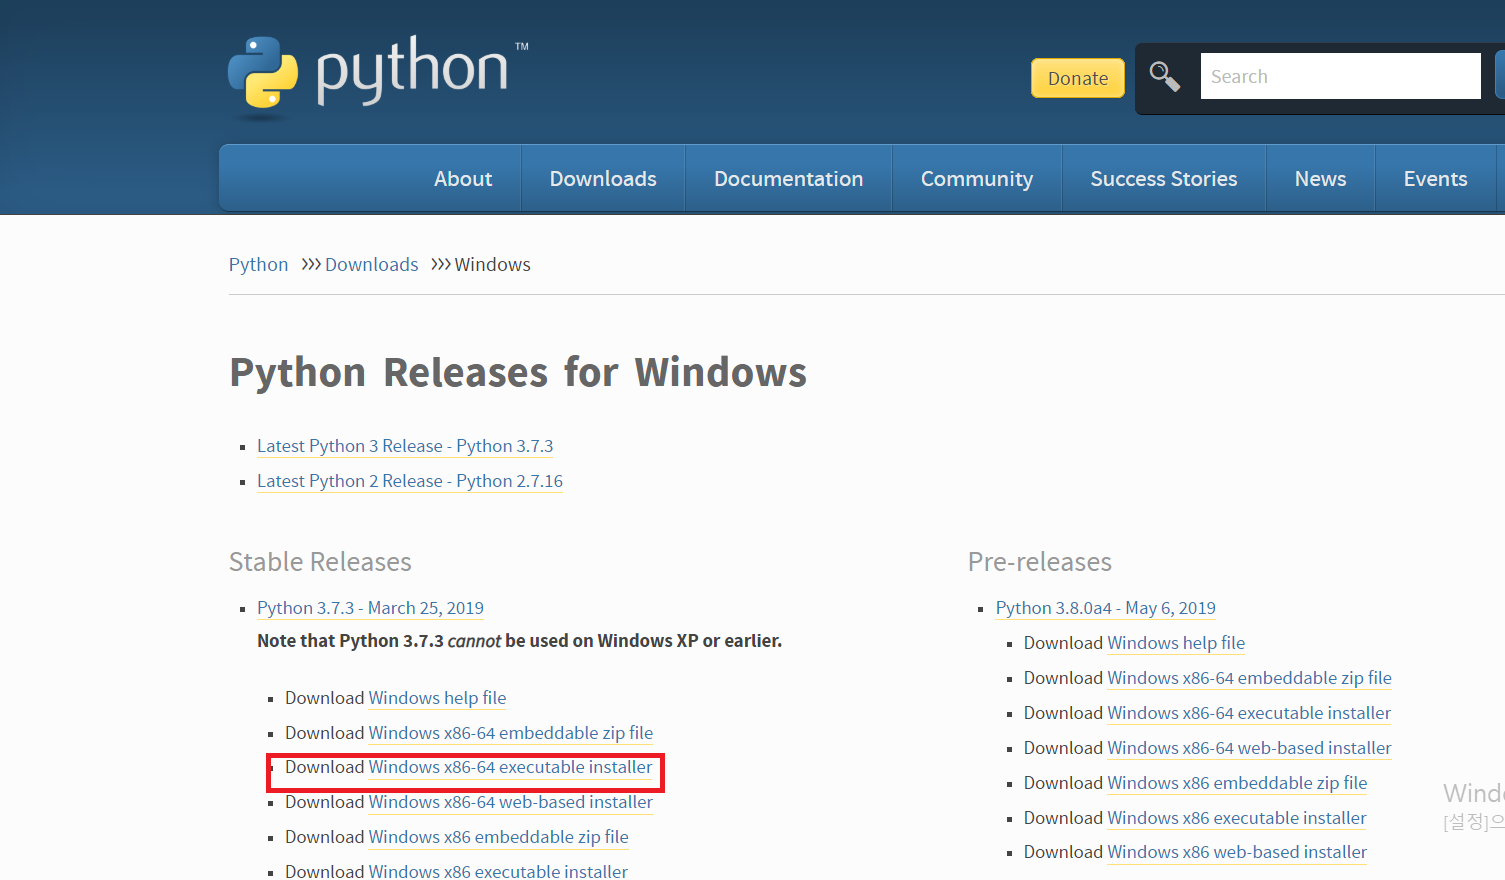
Task: Click the Pre-releases heading
Action: 1040,562
